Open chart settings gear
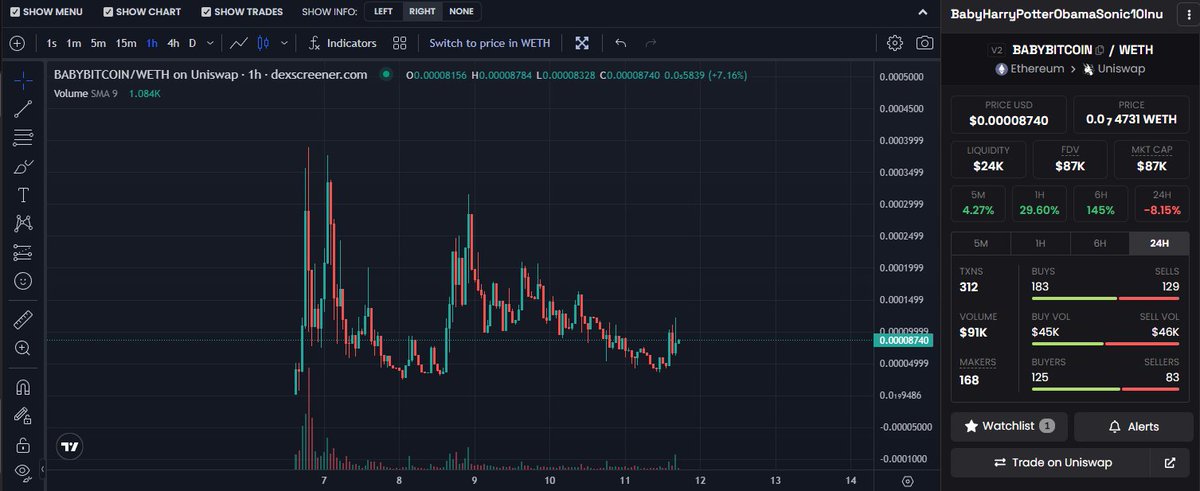Viewport: 1200px width, 491px height. click(x=895, y=43)
